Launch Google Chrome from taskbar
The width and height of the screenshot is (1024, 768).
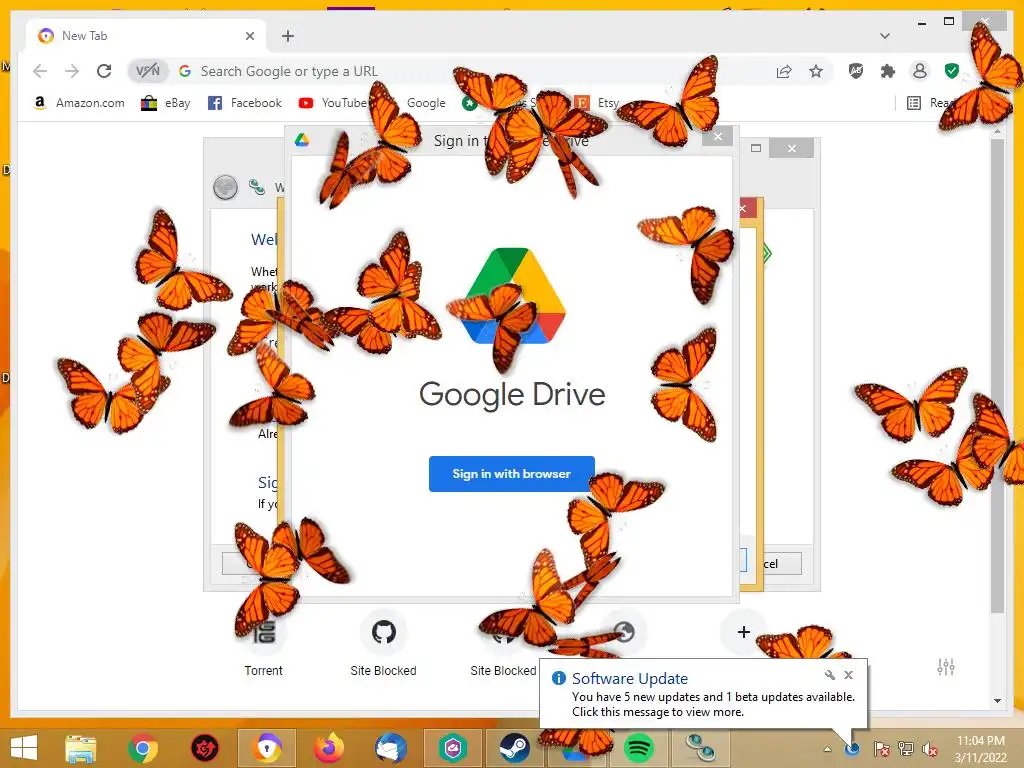coord(143,748)
